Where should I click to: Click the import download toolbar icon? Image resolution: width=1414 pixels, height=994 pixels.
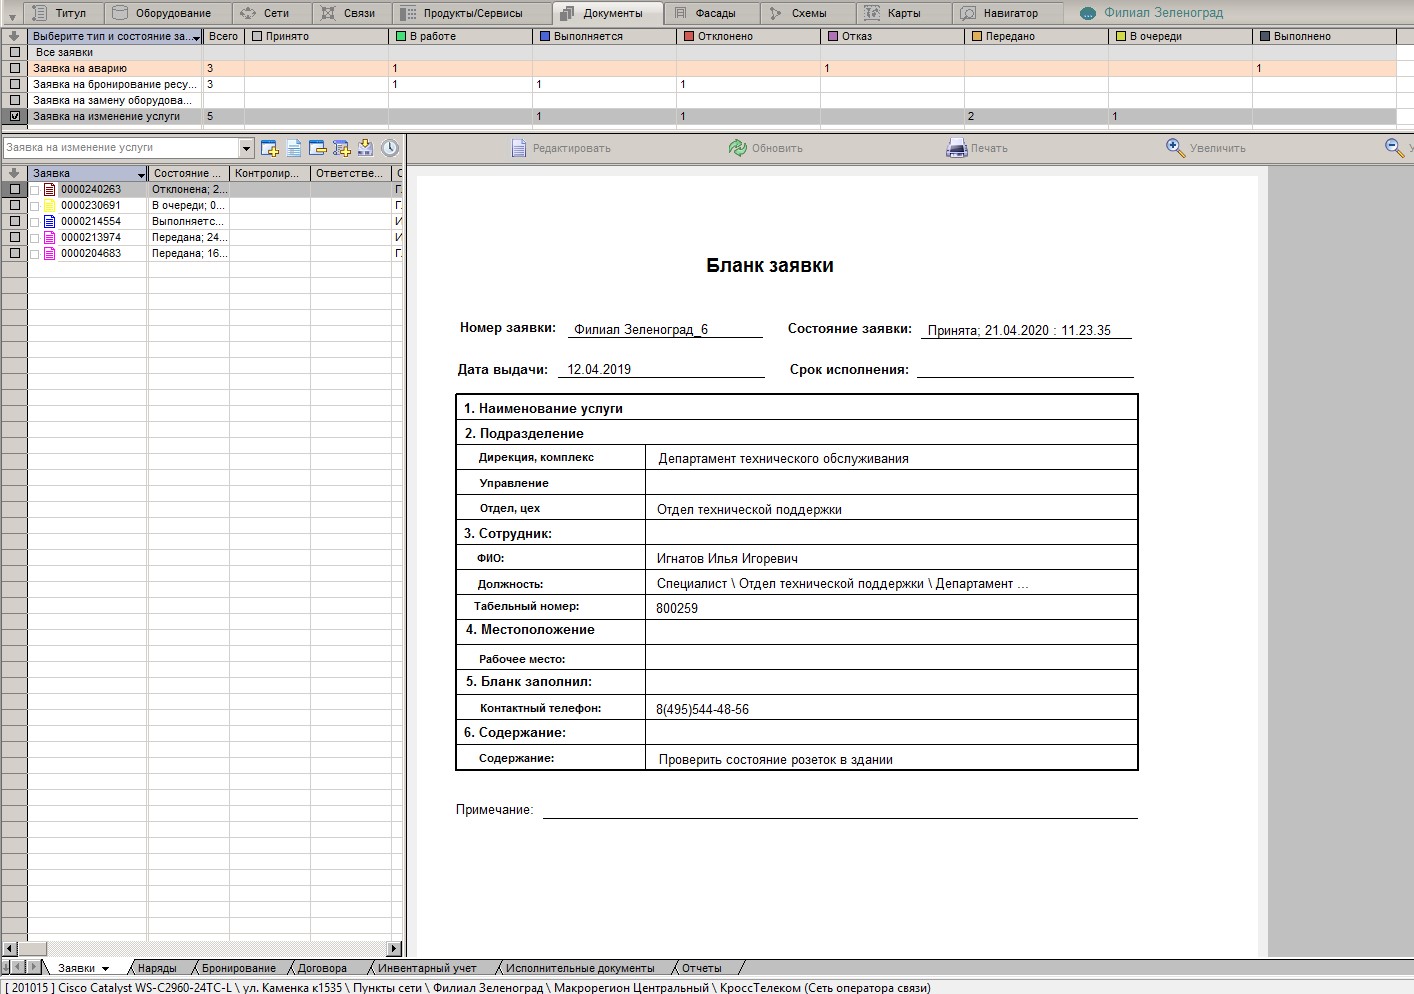point(365,148)
